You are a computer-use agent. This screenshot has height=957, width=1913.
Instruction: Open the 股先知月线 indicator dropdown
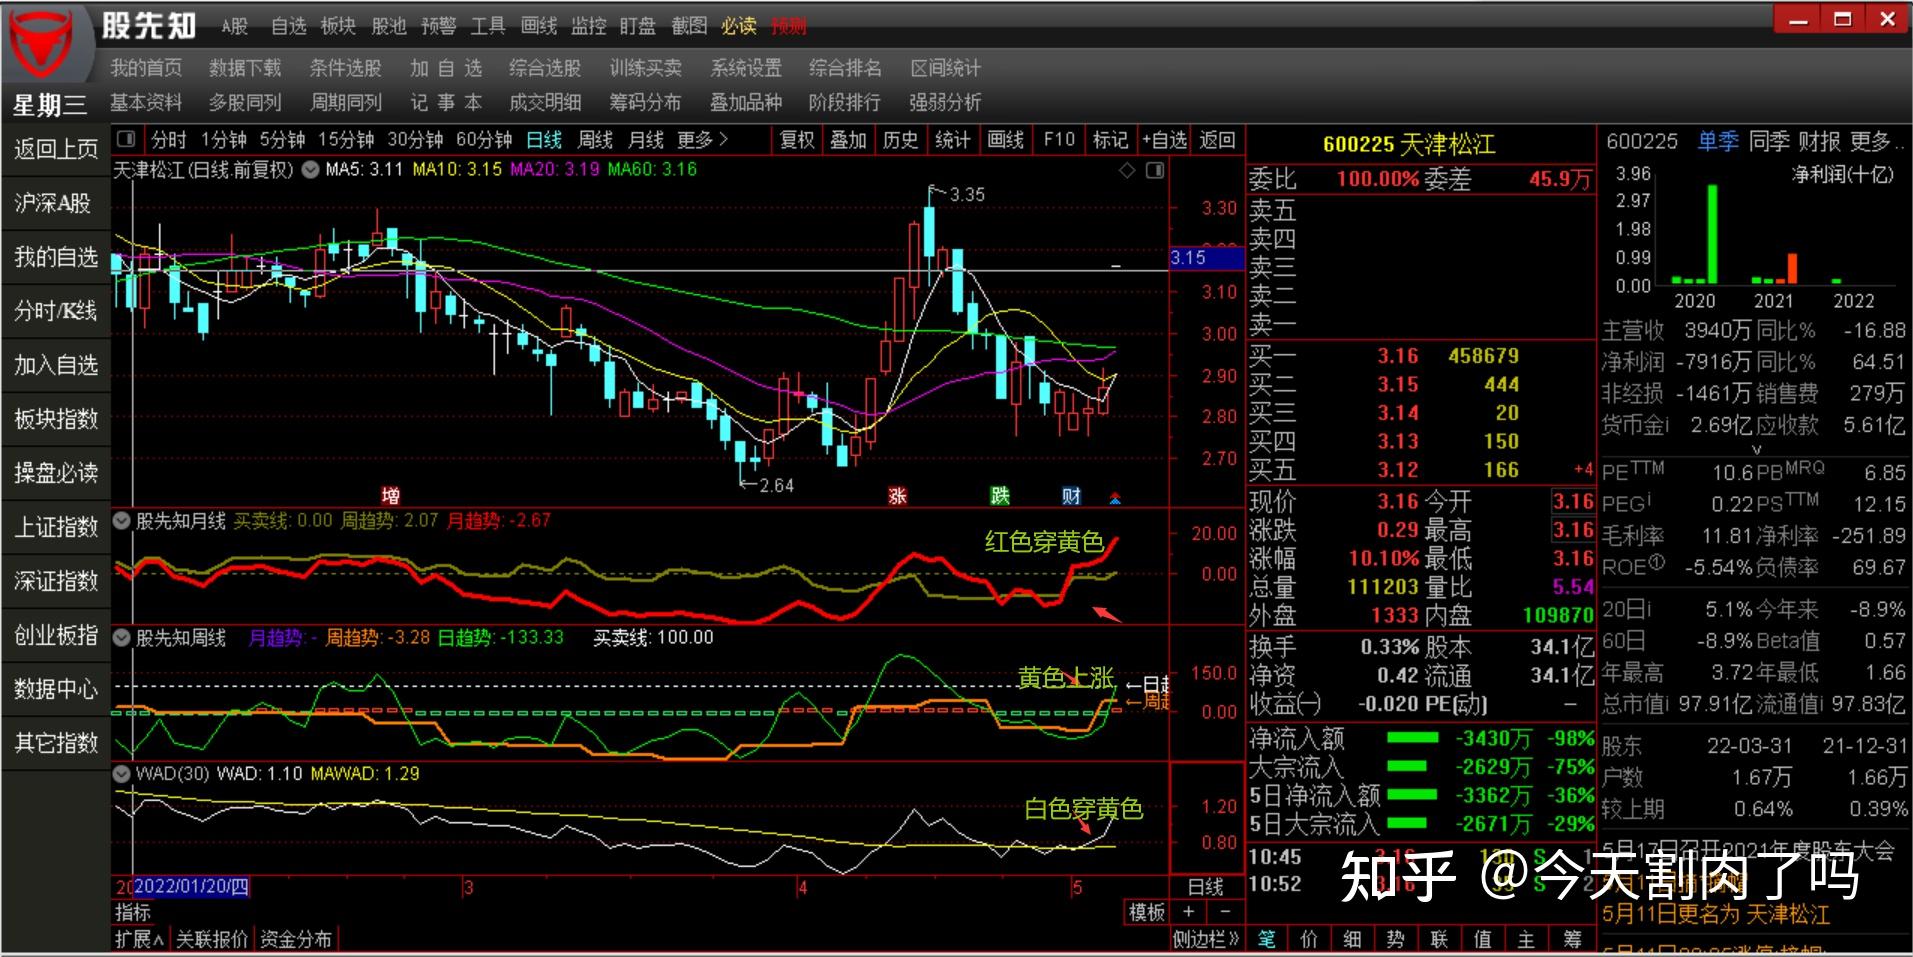coord(122,521)
